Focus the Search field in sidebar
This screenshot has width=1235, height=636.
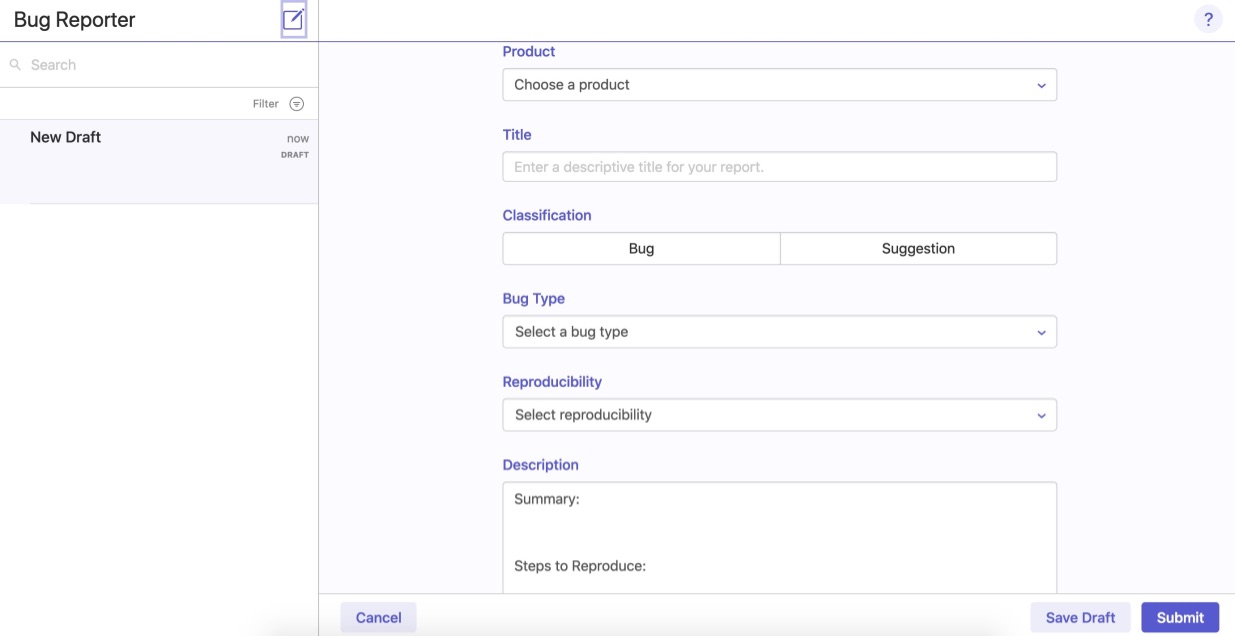159,65
